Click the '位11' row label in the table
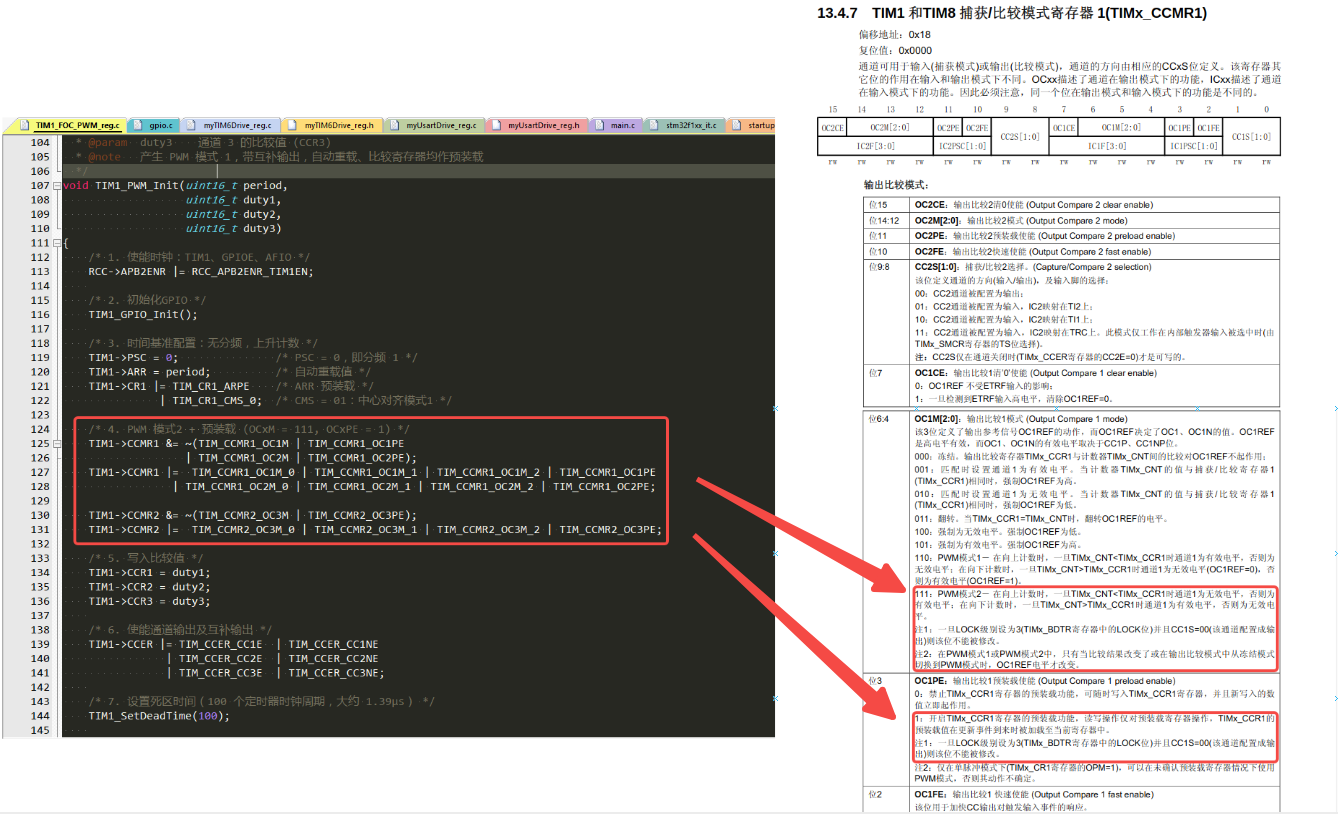 (x=878, y=235)
